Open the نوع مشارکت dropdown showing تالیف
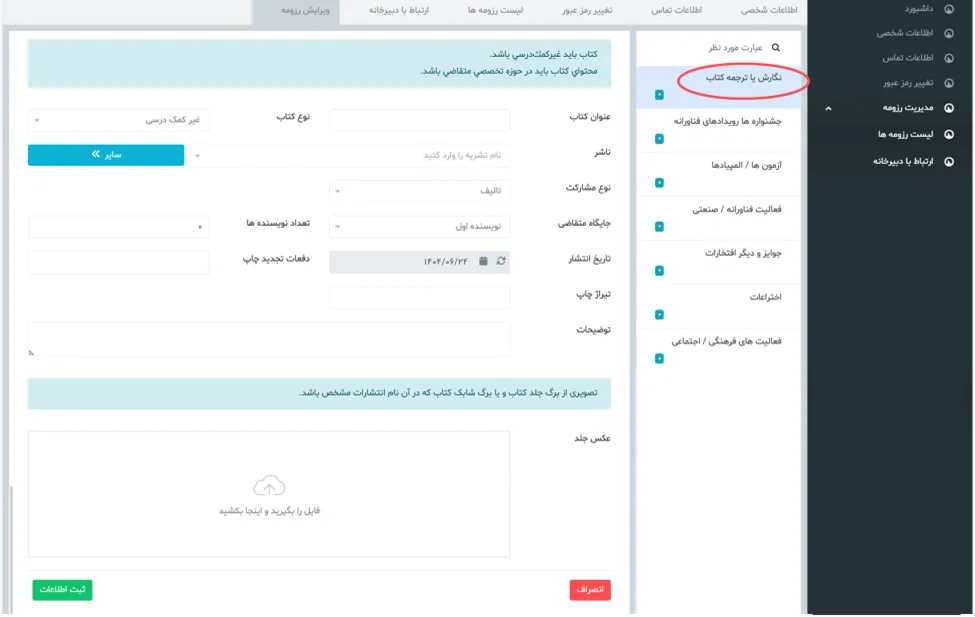 tap(419, 190)
